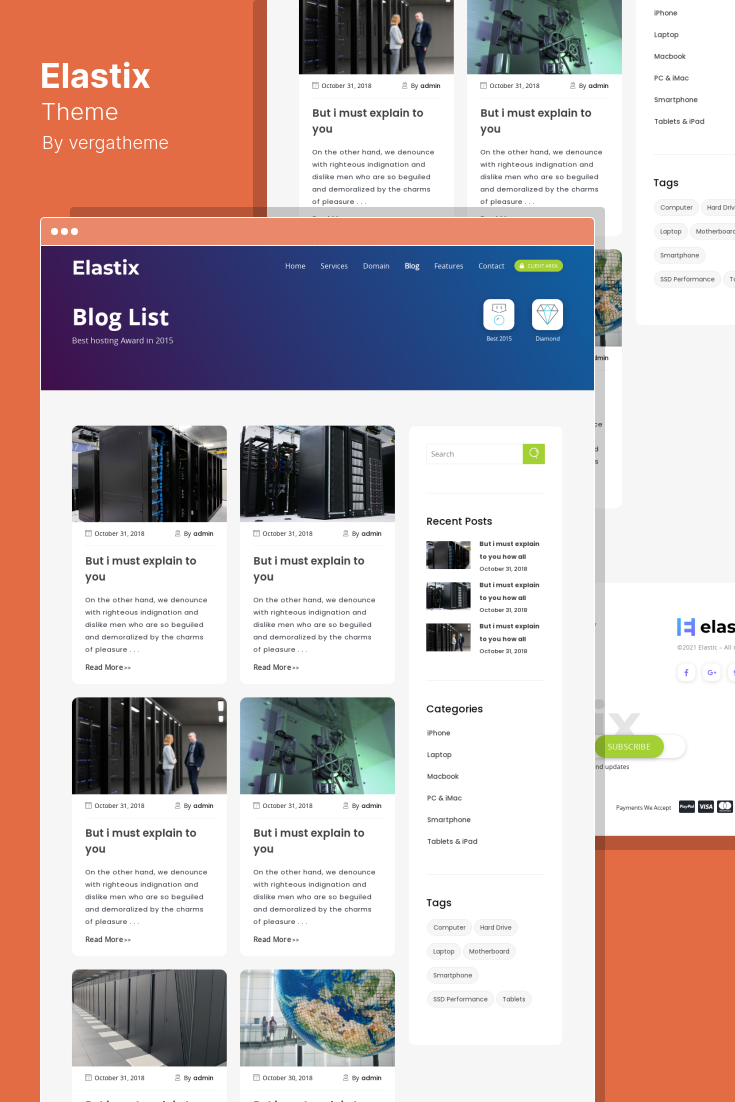Open the Contact menu item
This screenshot has height=1102, width=735.
tap(491, 266)
